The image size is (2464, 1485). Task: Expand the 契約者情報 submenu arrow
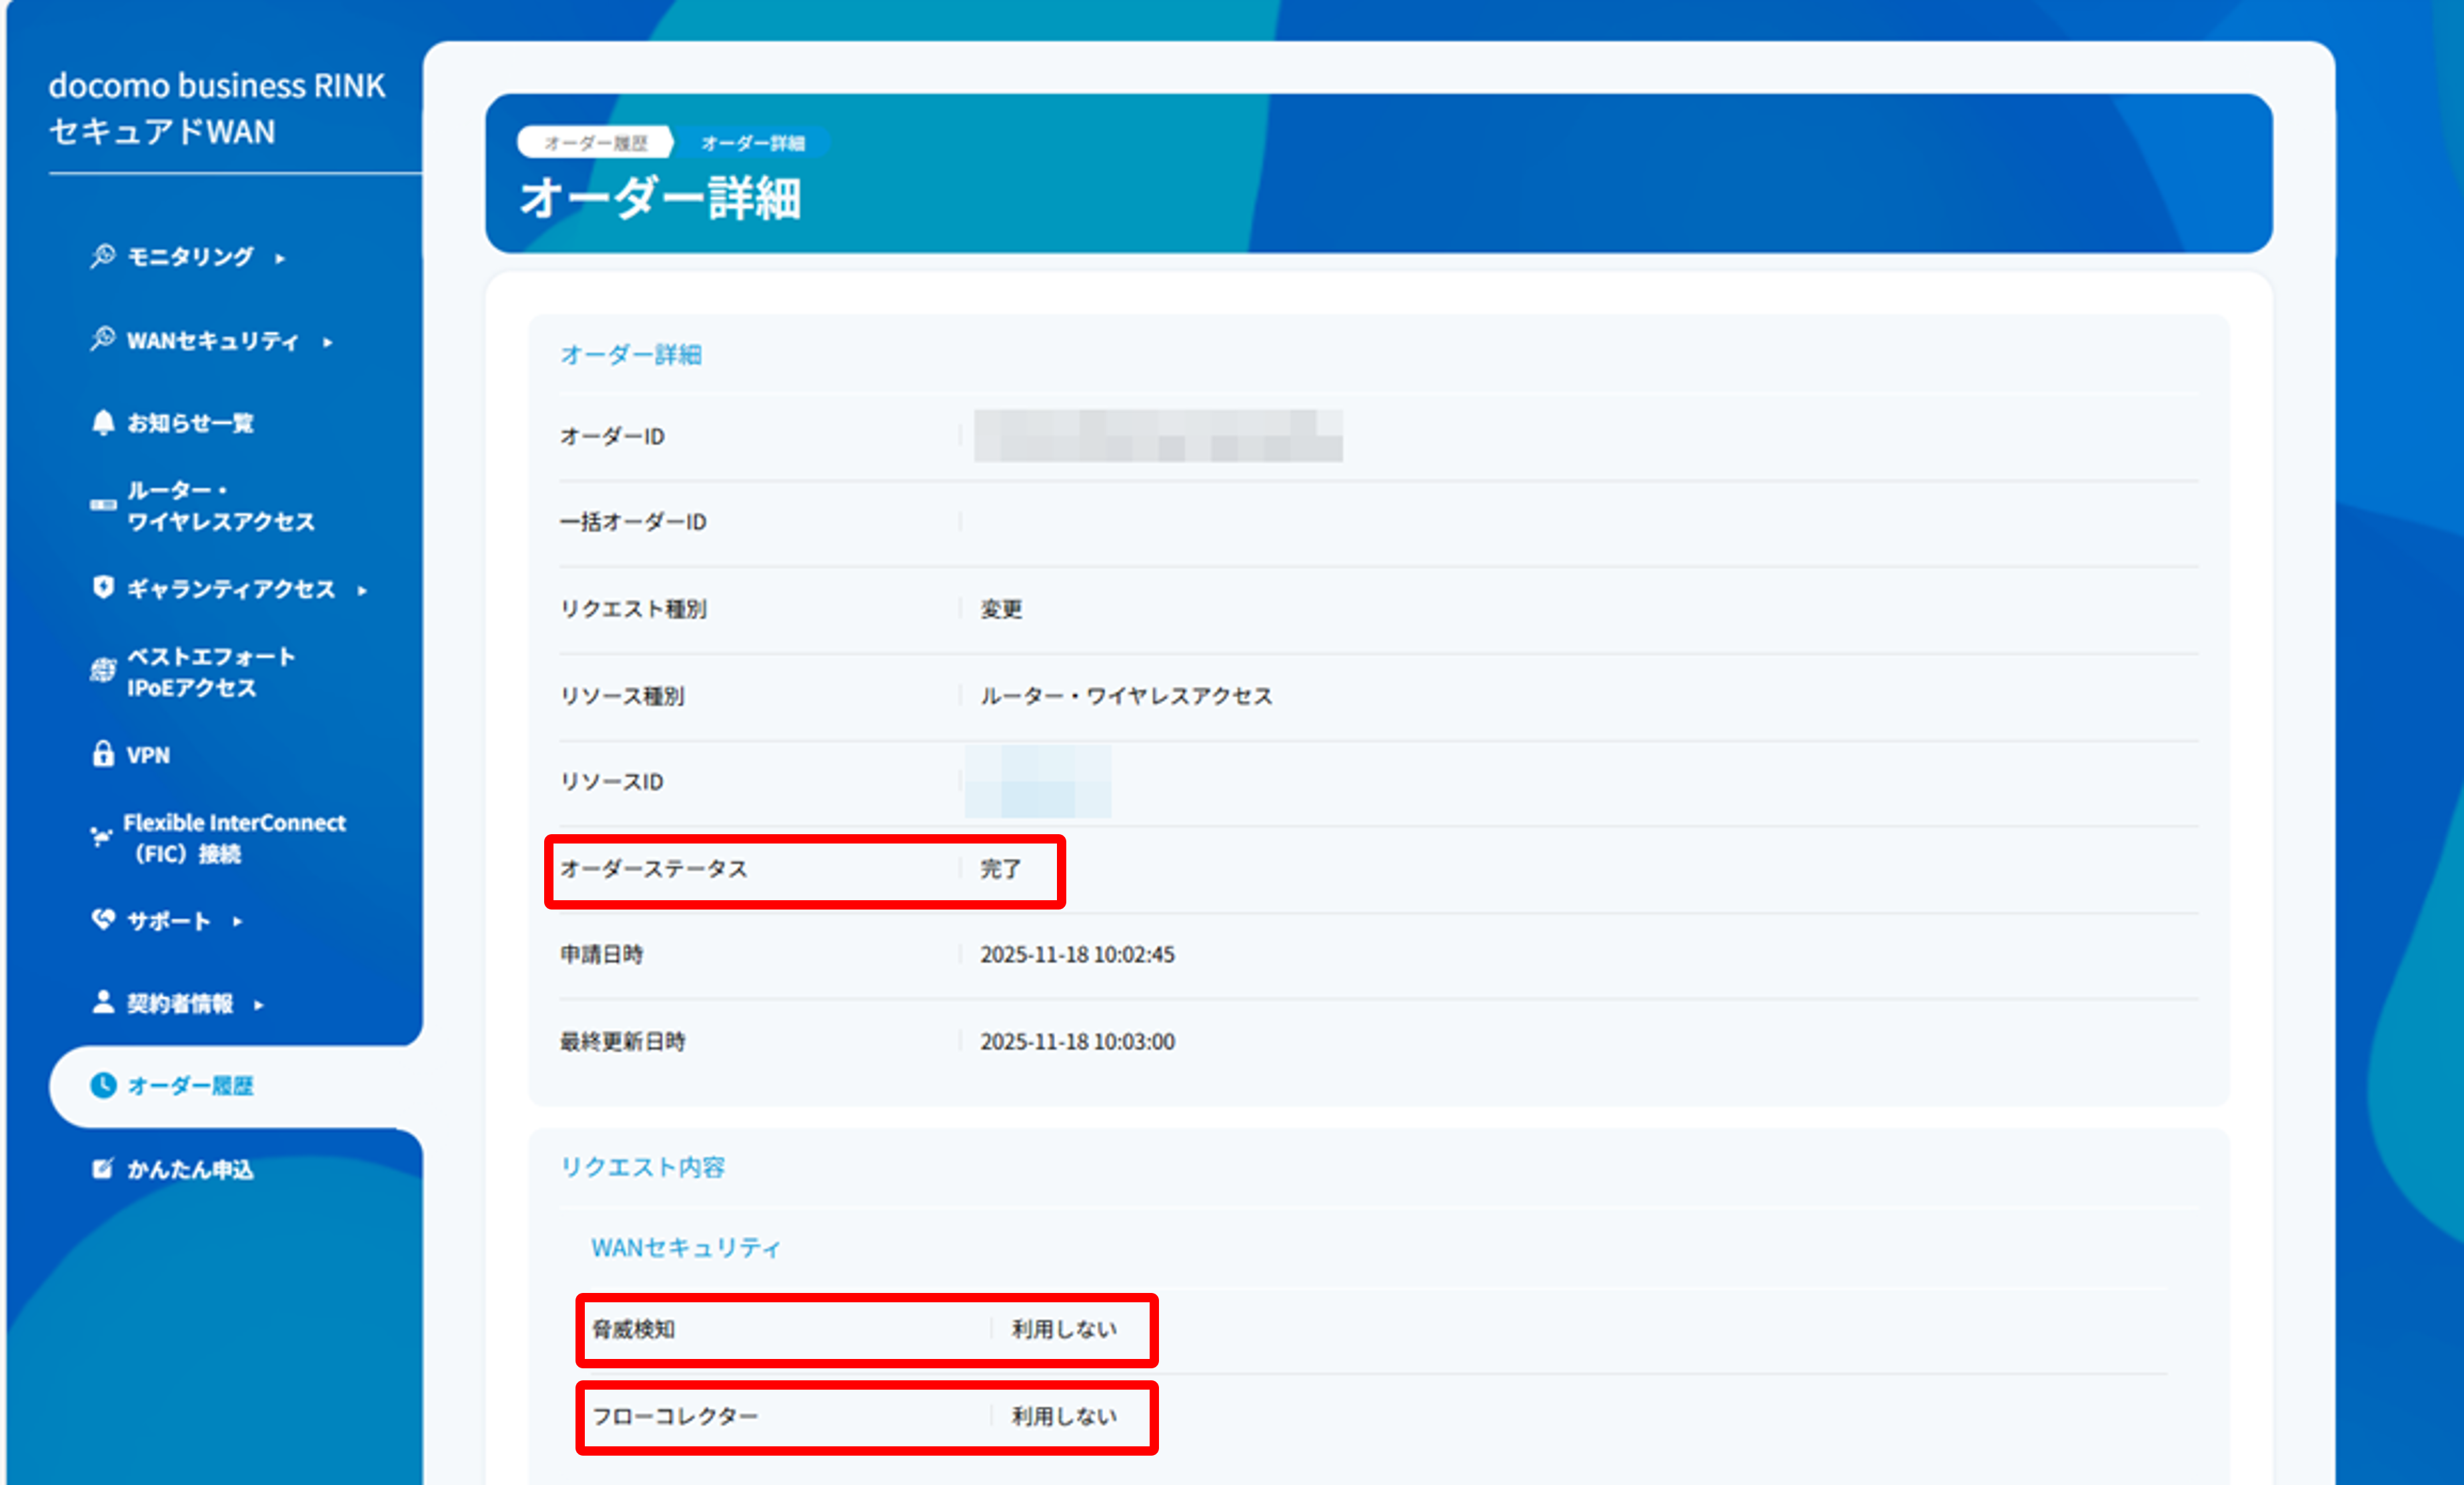click(259, 1005)
